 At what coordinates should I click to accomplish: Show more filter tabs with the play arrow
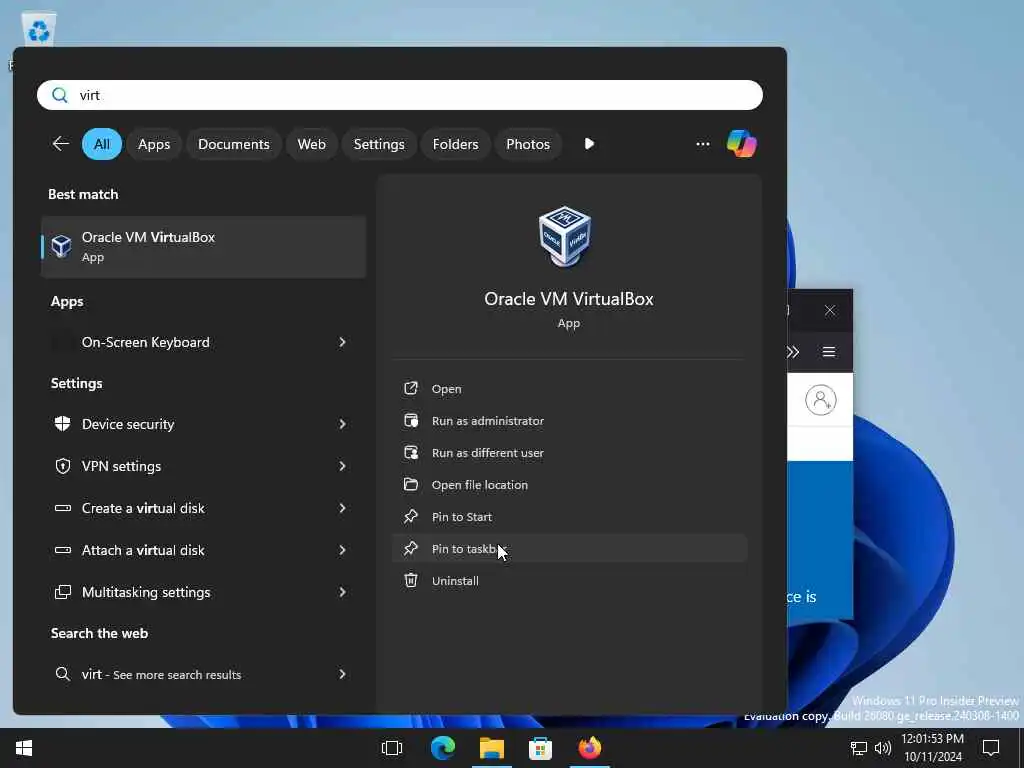tap(589, 144)
